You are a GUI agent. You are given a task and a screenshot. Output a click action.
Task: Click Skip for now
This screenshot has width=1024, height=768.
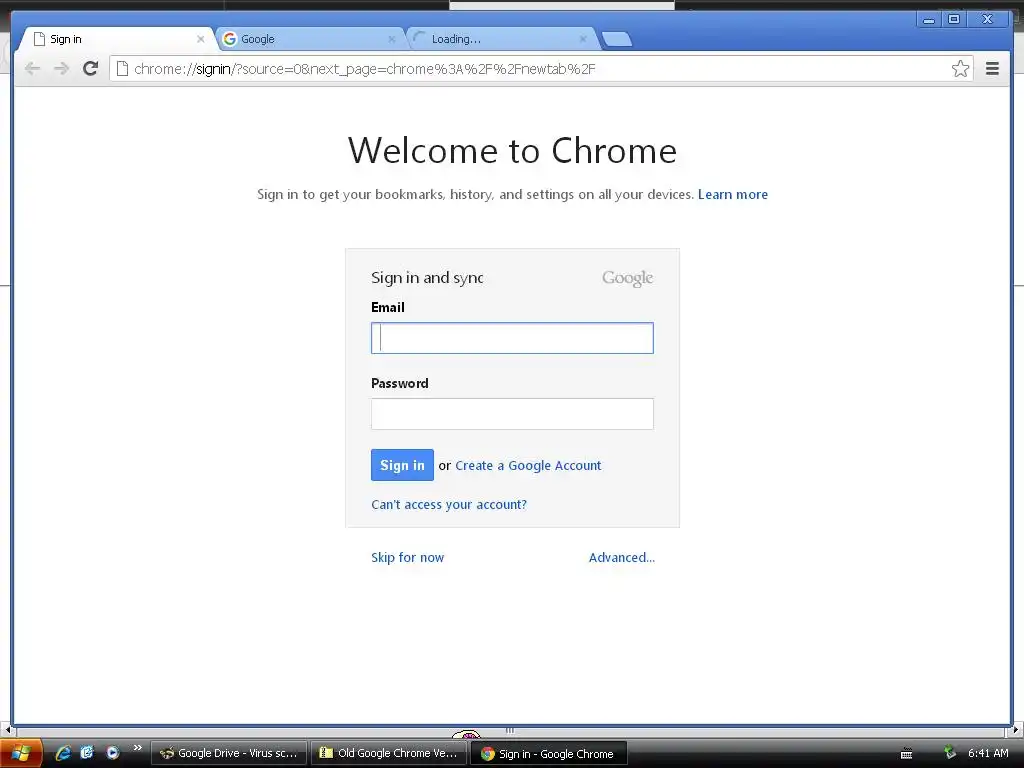click(x=408, y=557)
